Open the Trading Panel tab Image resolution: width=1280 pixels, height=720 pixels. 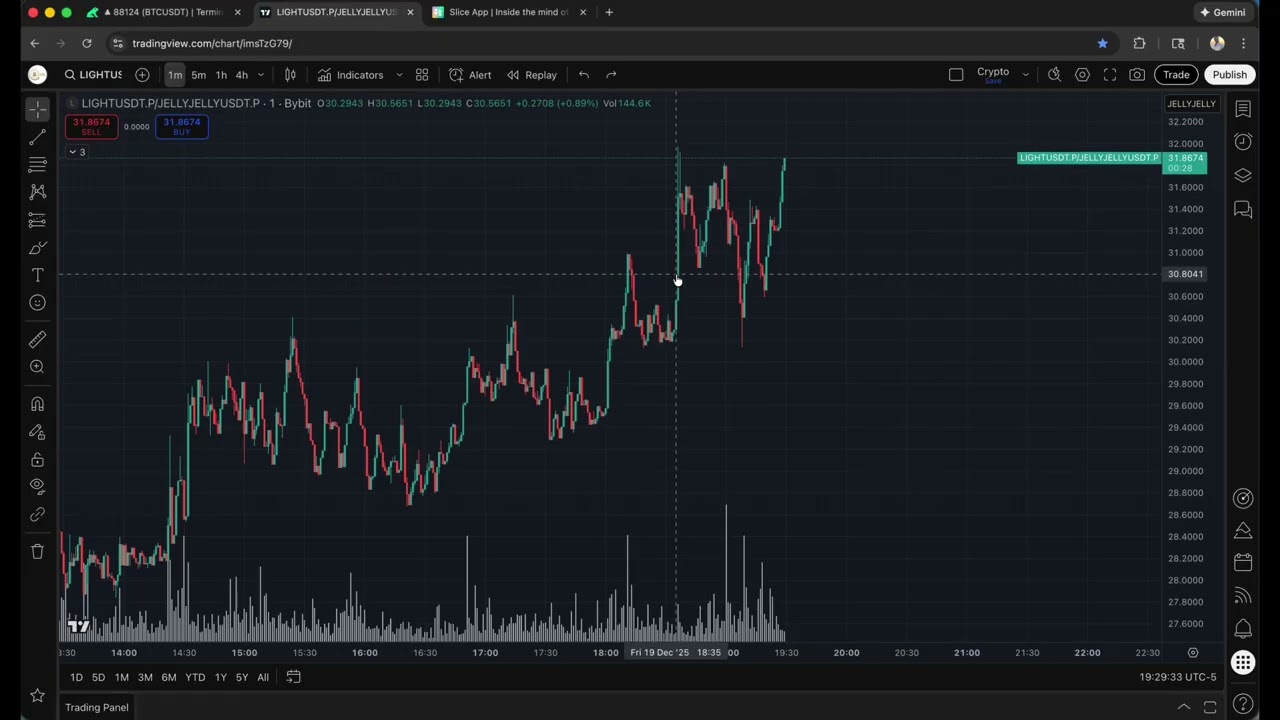pos(97,707)
